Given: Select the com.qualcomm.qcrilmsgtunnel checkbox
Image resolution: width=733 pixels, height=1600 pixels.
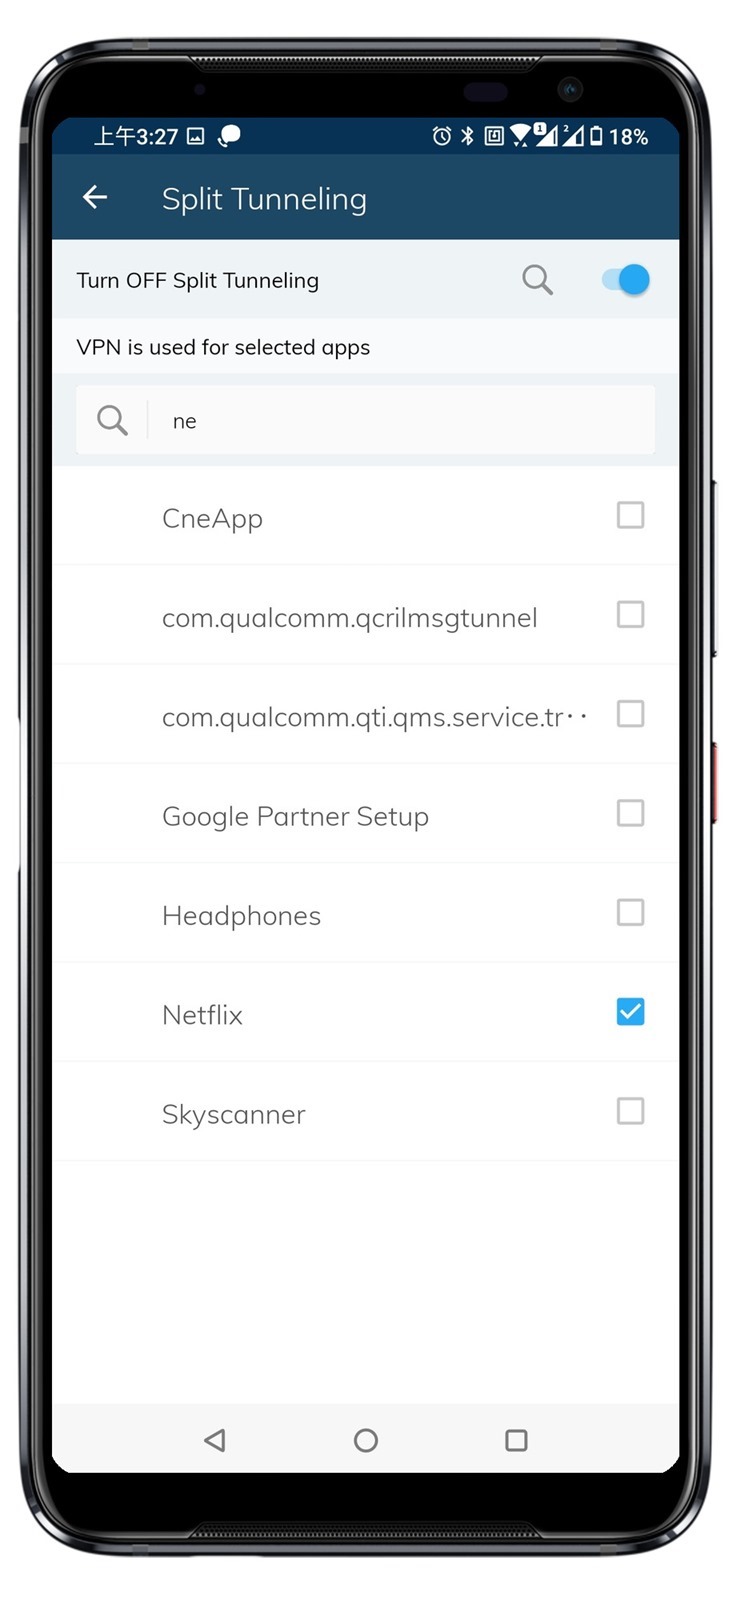Looking at the screenshot, I should click(x=630, y=614).
